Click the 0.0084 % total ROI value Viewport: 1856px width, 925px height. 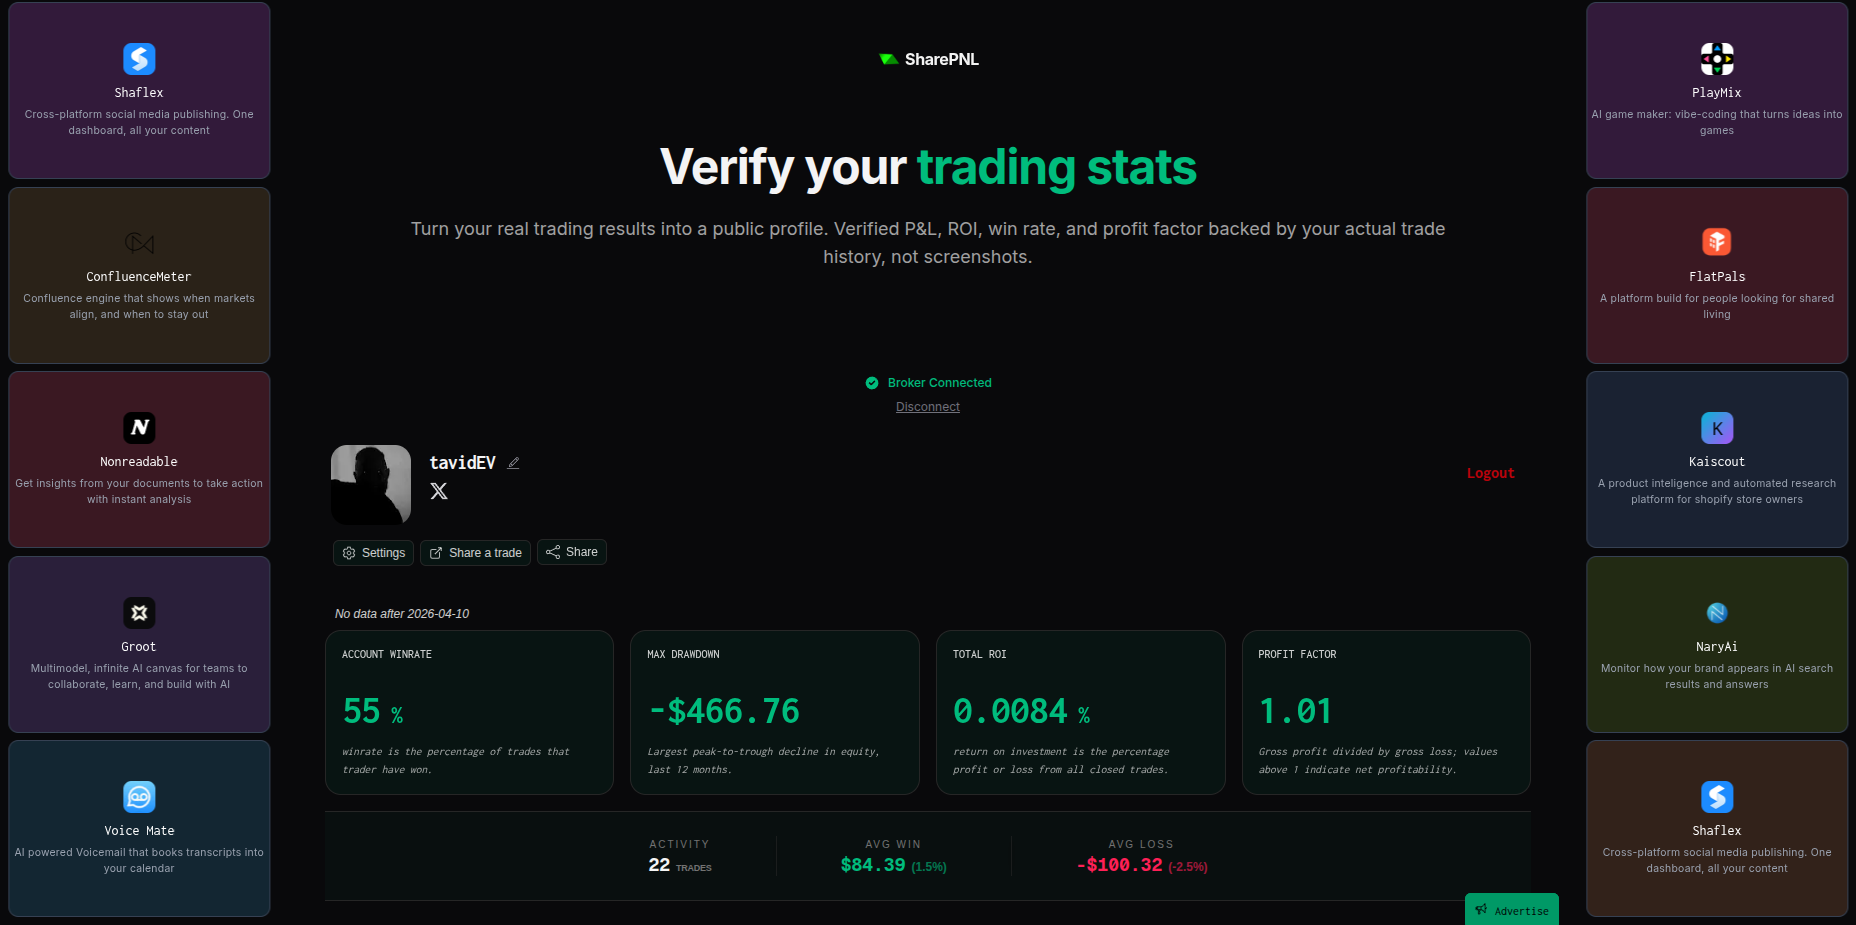tap(1021, 711)
